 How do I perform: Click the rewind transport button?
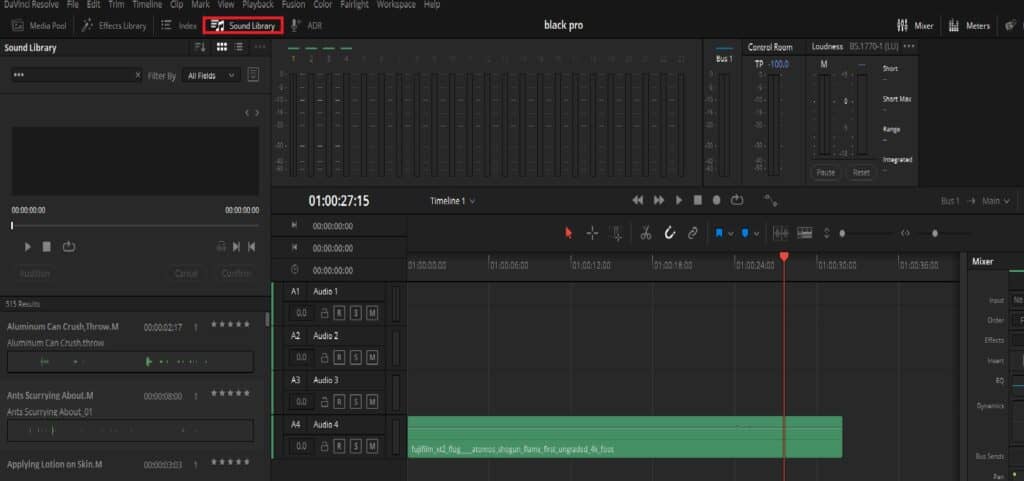tap(638, 200)
